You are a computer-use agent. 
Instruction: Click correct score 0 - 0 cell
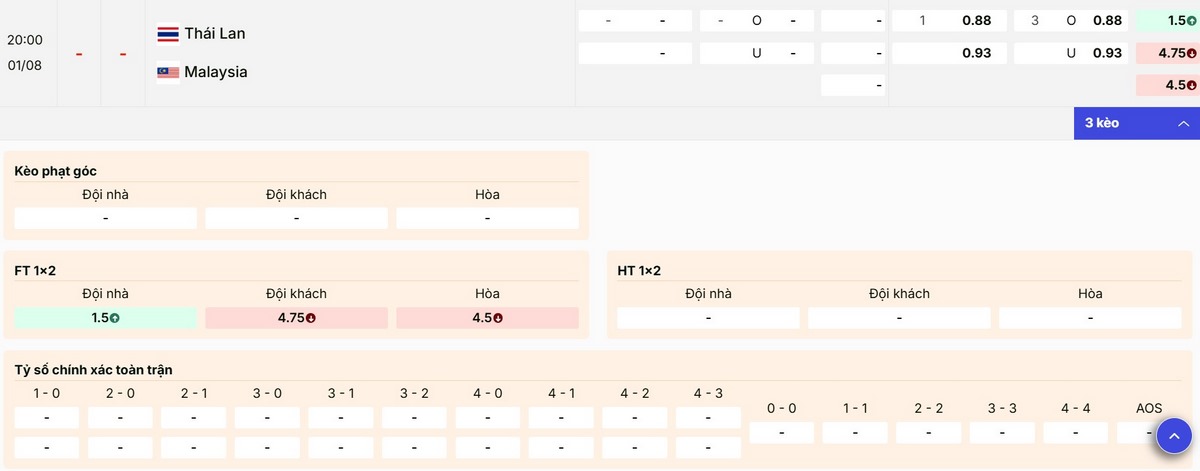point(782,433)
